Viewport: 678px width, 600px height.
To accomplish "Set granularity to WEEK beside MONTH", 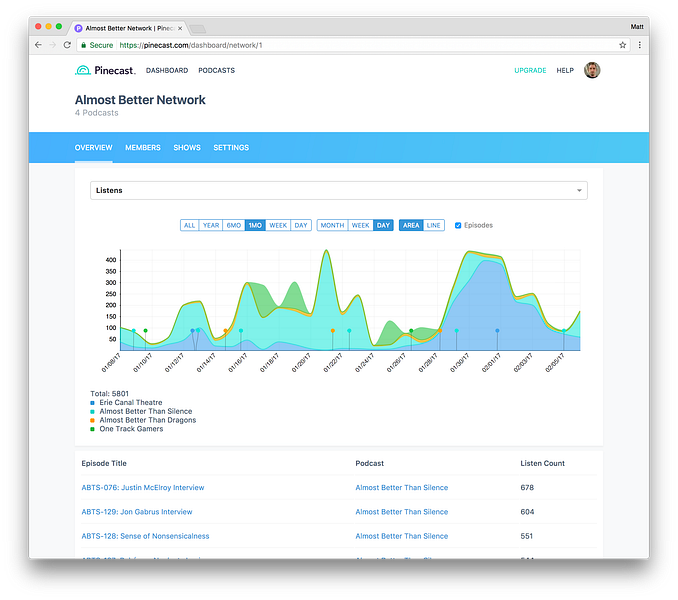I will coord(360,225).
